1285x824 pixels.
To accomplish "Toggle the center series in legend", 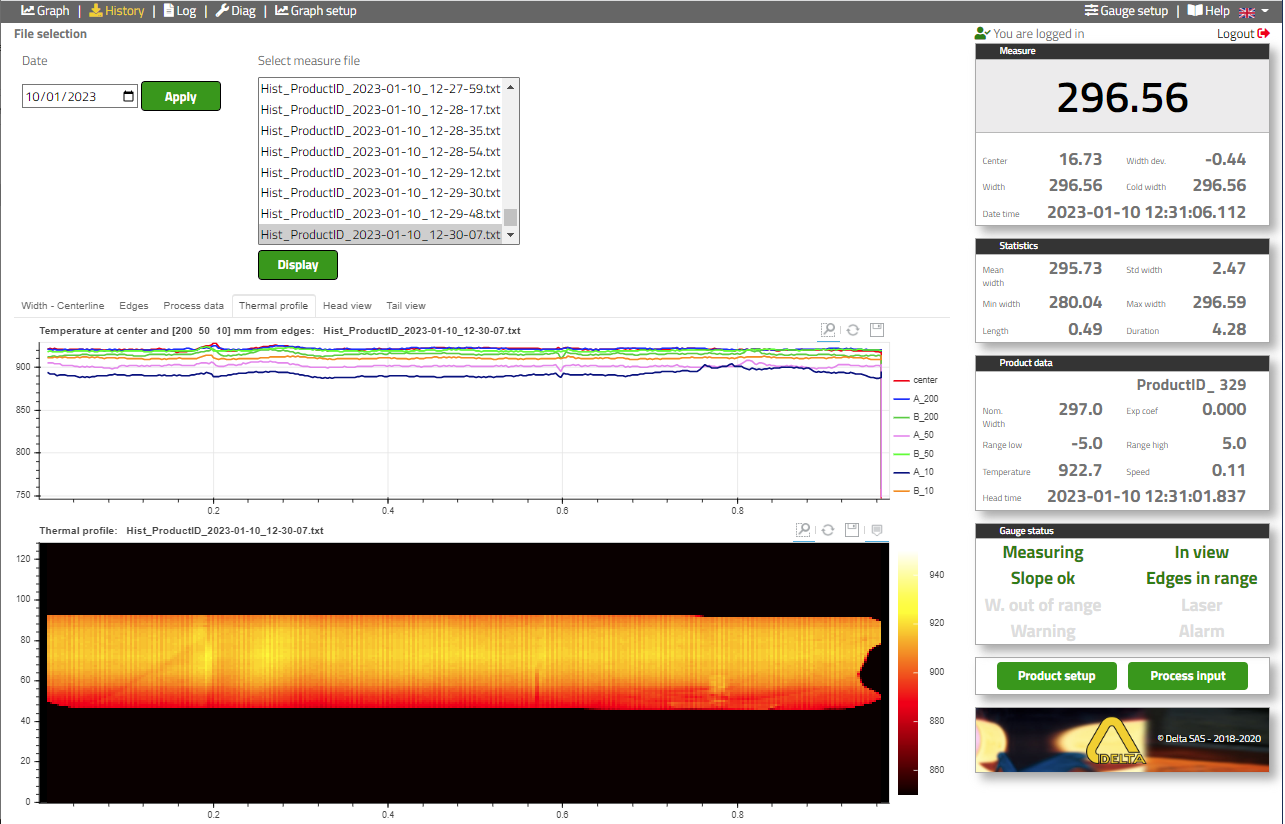I will (924, 380).
